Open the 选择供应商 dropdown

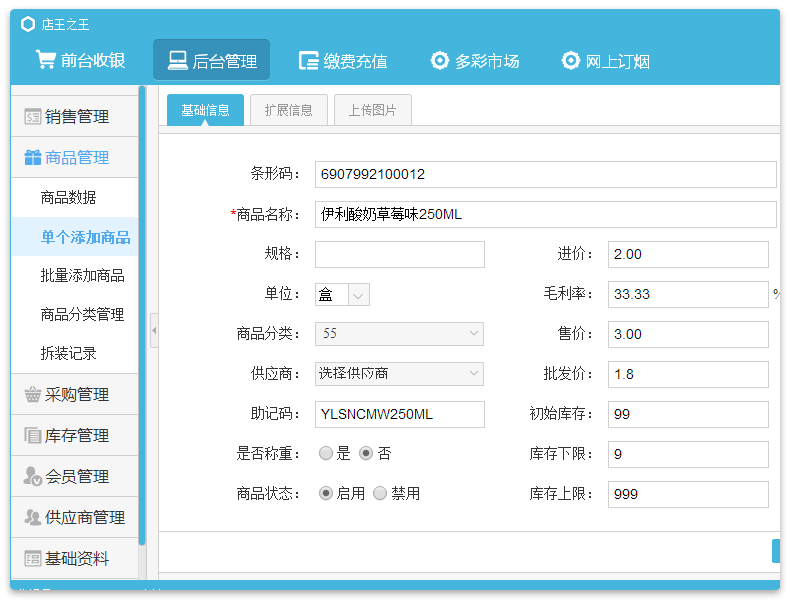click(399, 374)
